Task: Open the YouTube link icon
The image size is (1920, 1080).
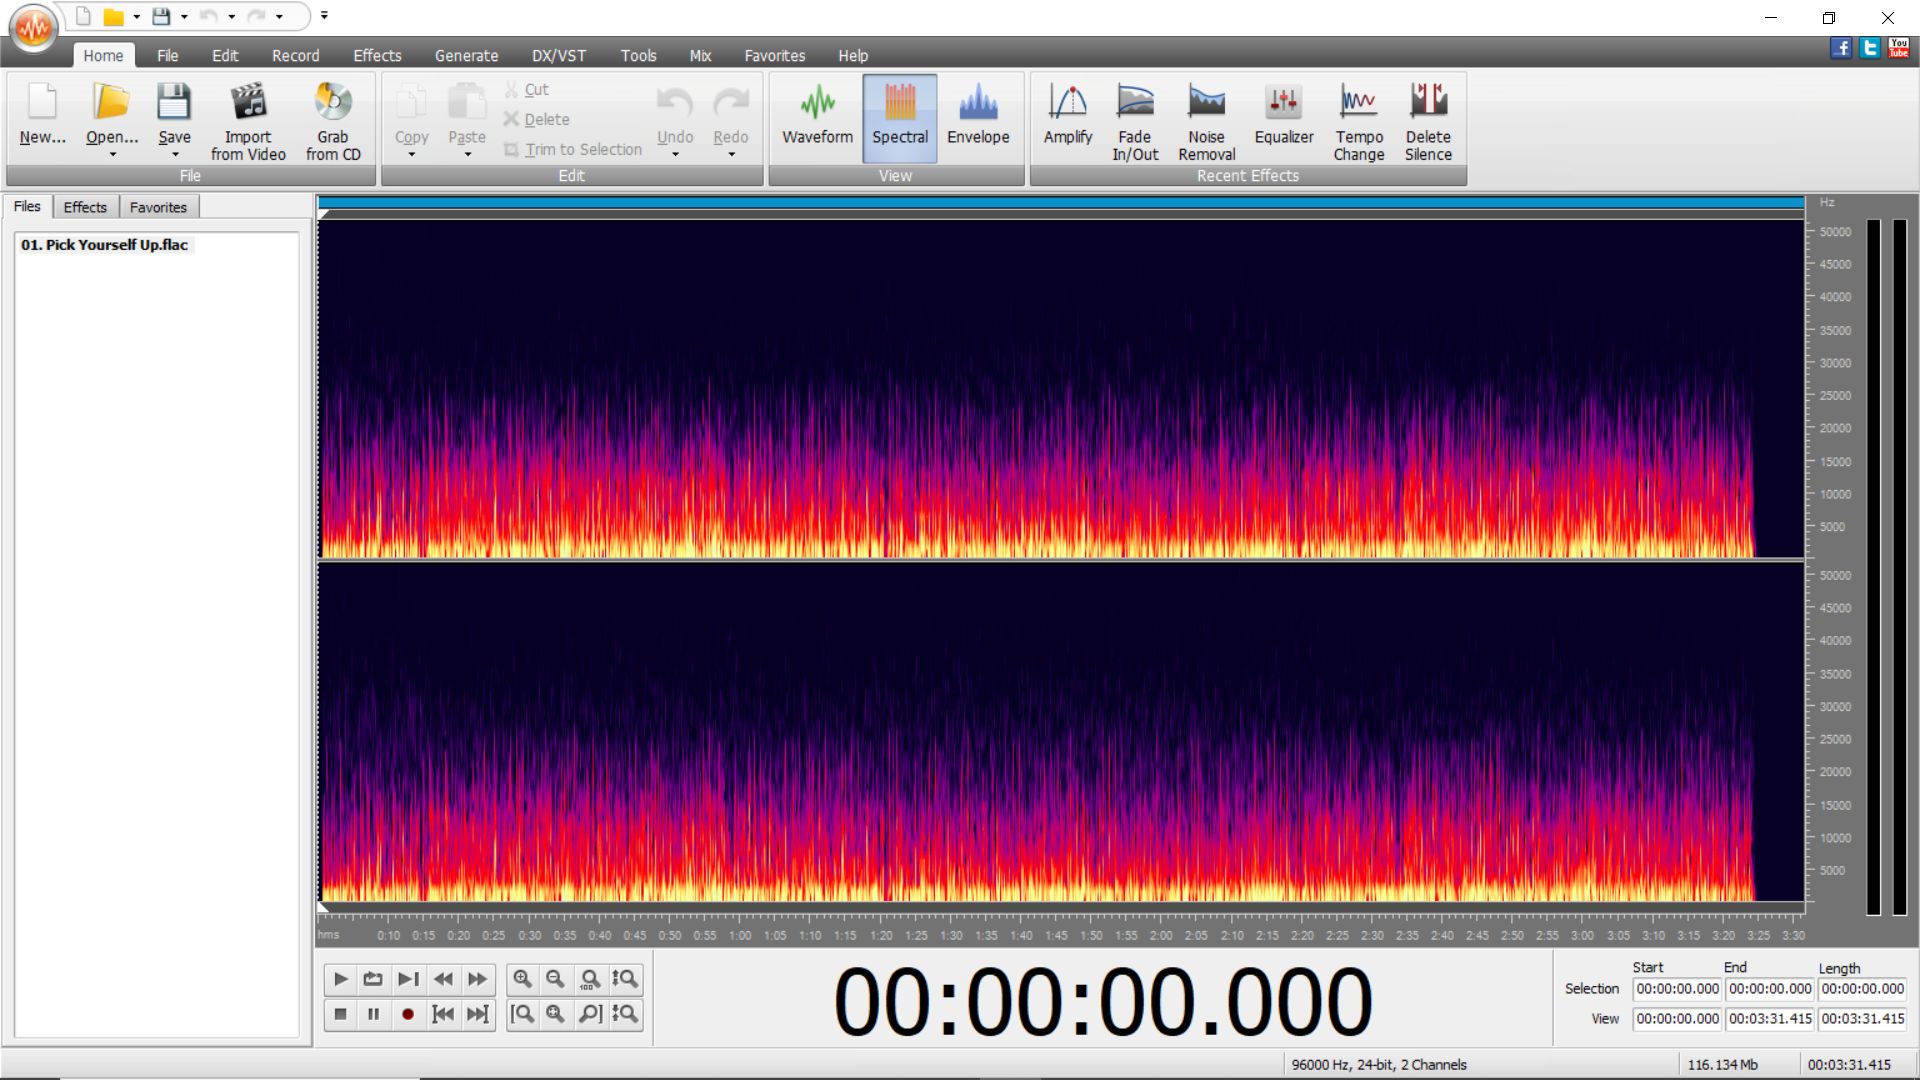Action: pyautogui.click(x=1899, y=48)
